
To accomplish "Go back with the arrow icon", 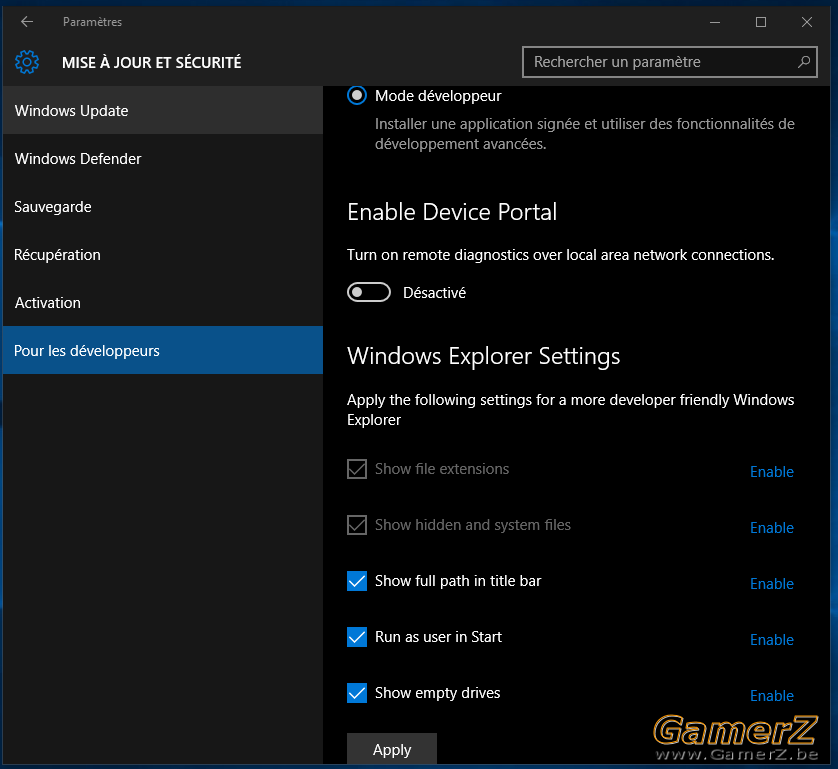I will click(27, 22).
